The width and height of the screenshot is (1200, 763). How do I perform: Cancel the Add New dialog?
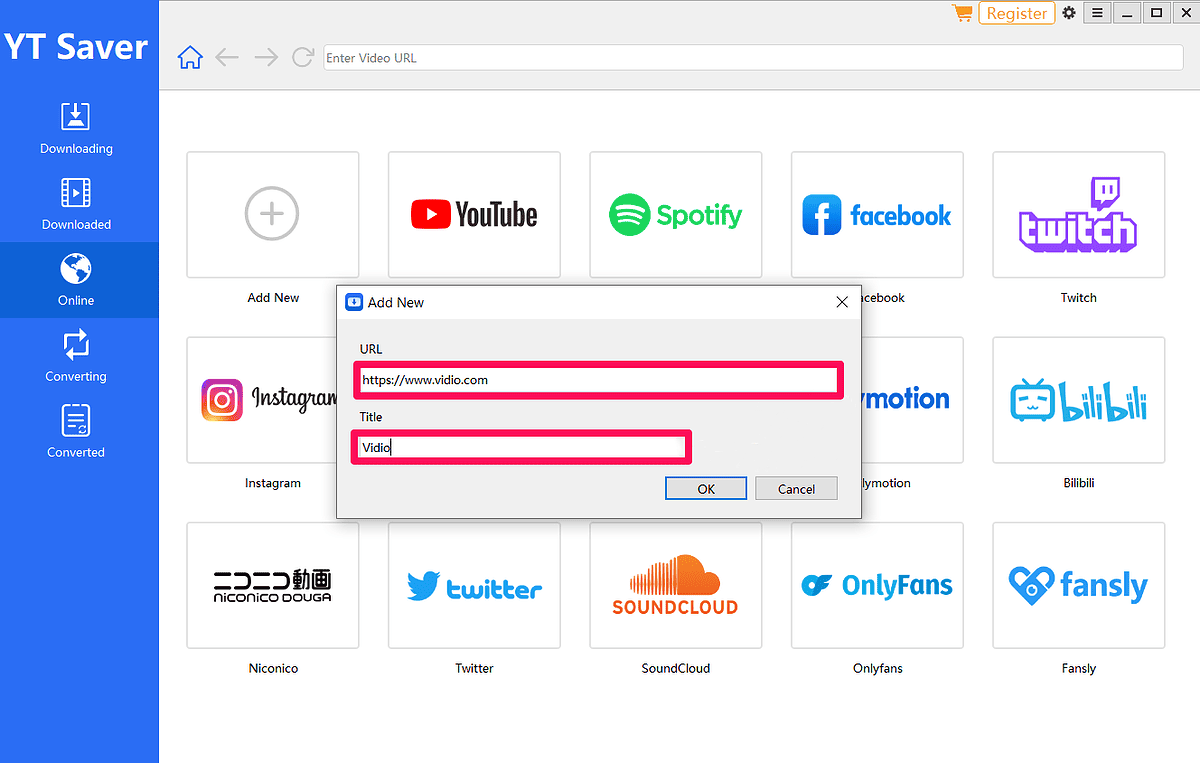796,488
